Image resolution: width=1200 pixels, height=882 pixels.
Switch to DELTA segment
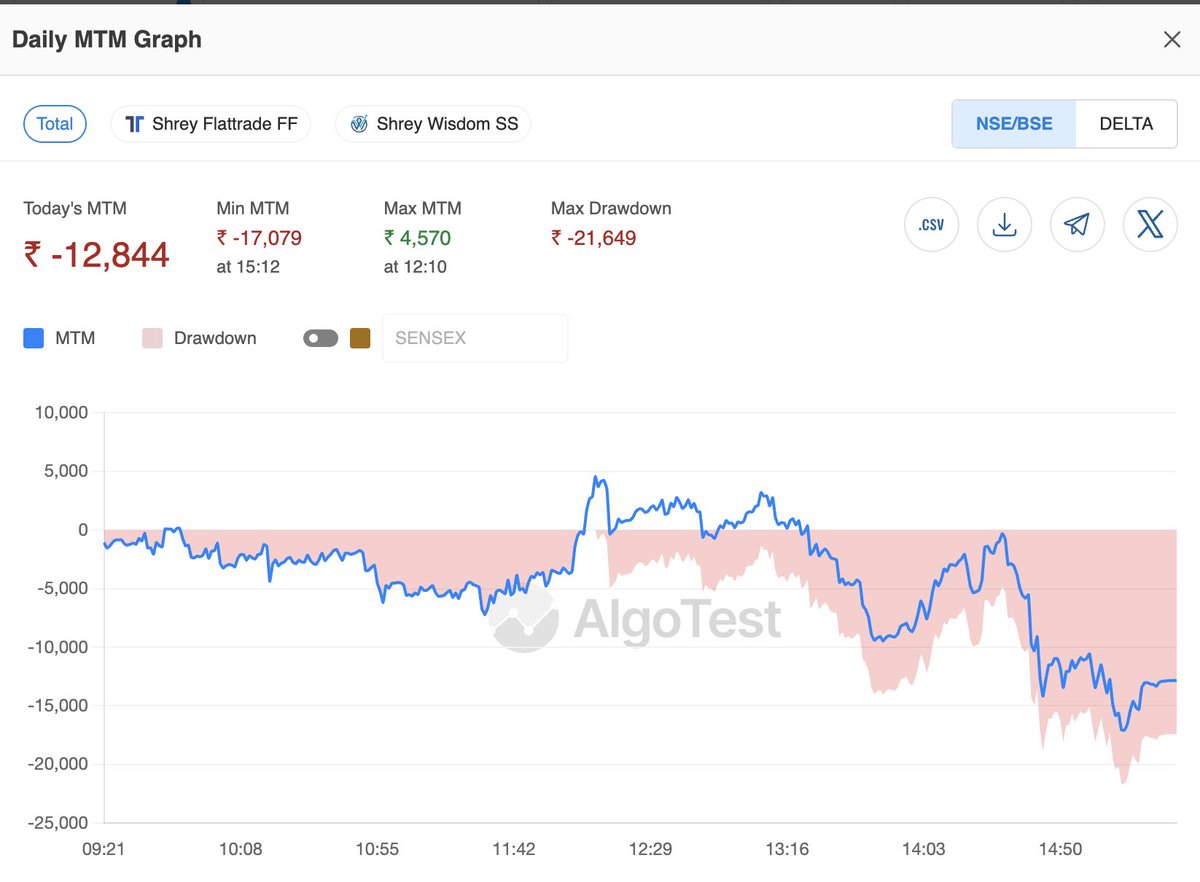tap(1126, 124)
